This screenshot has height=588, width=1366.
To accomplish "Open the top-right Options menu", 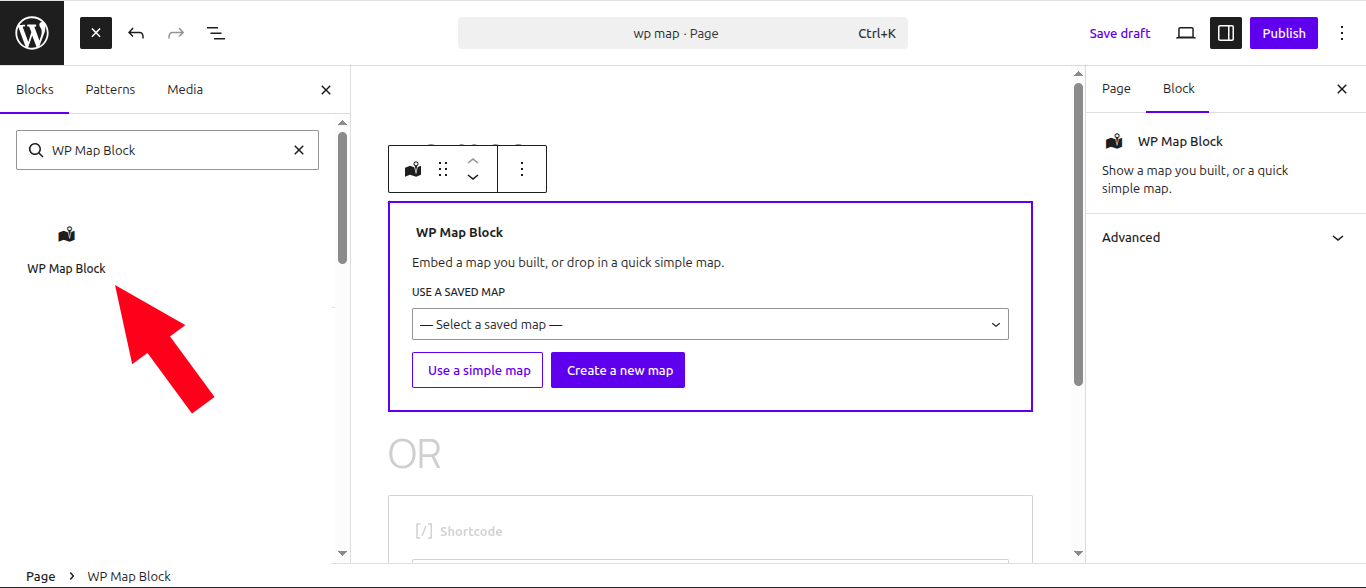I will coord(1342,33).
